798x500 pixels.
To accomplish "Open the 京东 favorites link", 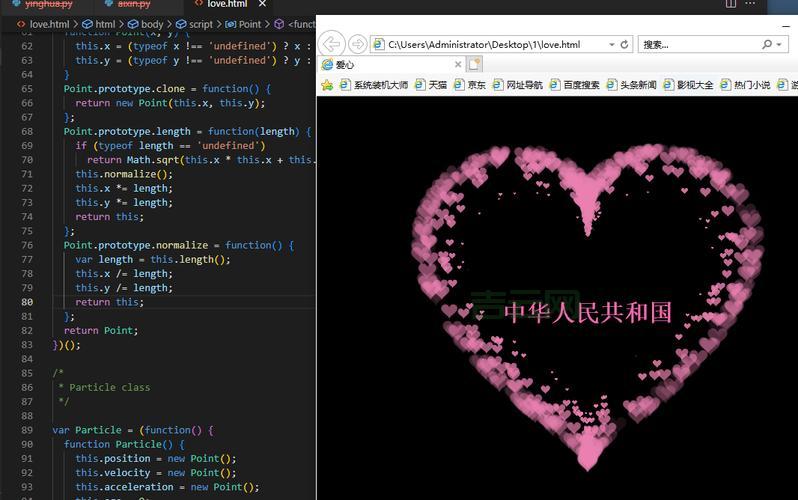I will tap(476, 85).
